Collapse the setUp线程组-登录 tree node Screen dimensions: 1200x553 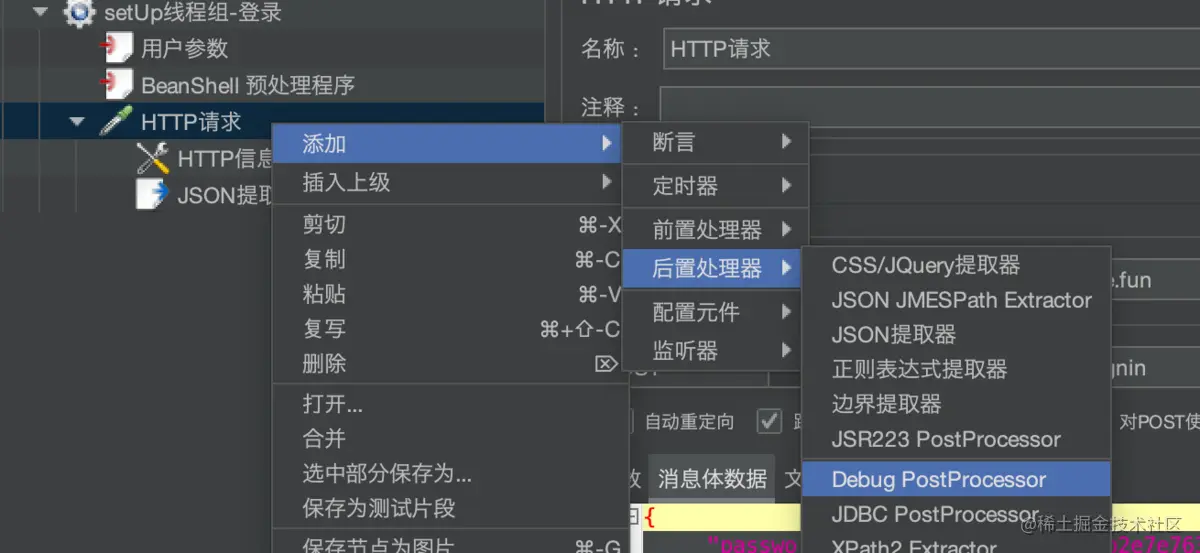point(41,13)
